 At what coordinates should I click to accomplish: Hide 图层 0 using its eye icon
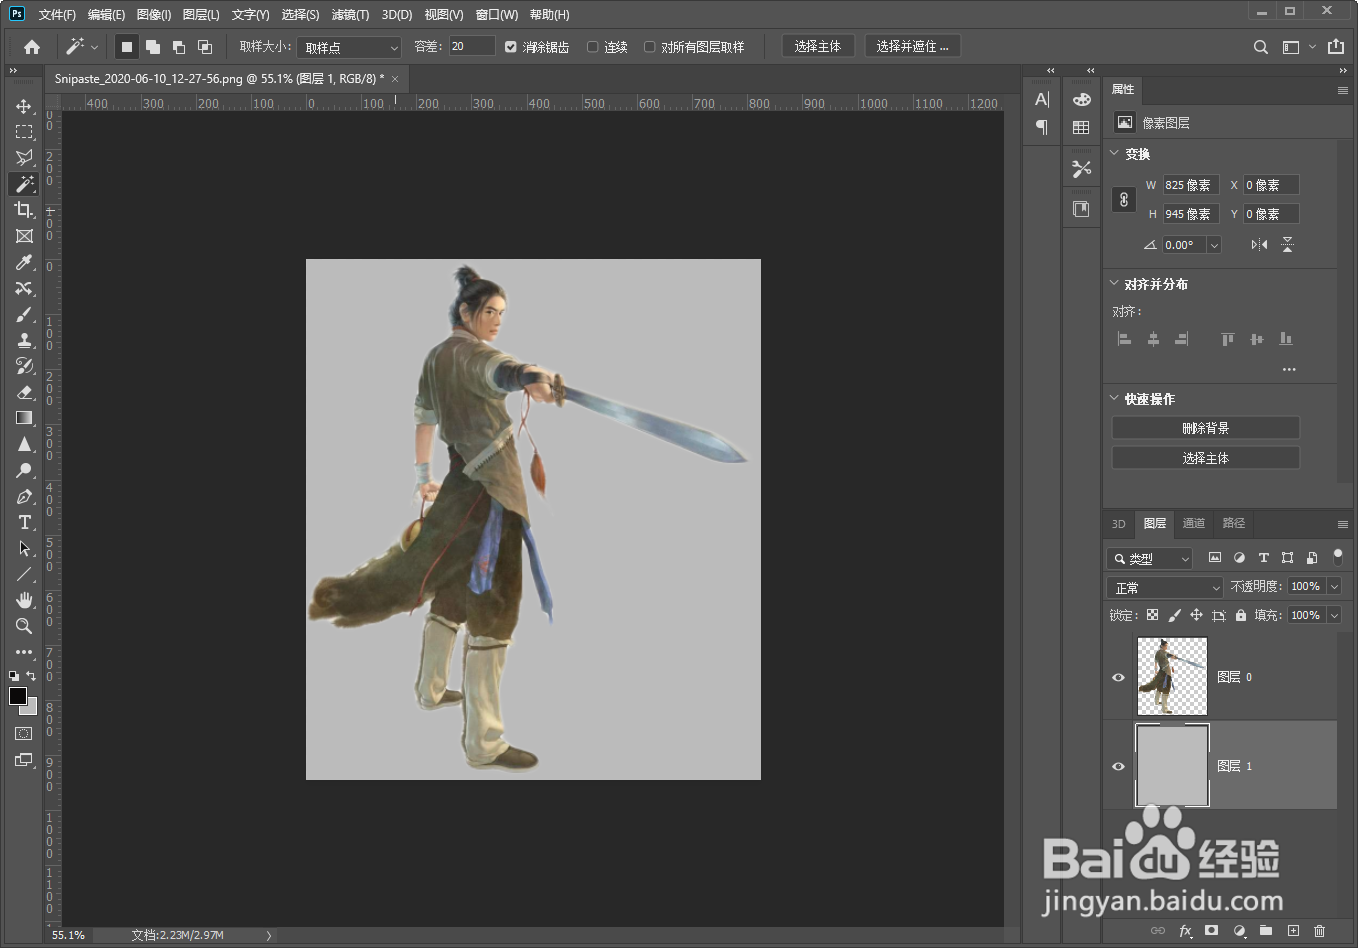[1118, 677]
